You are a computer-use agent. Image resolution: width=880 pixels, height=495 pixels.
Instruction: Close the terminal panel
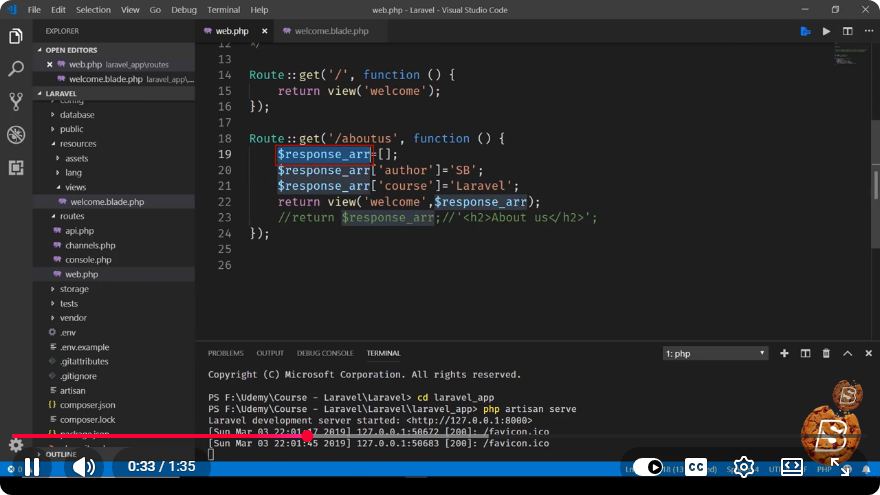pyautogui.click(x=868, y=353)
